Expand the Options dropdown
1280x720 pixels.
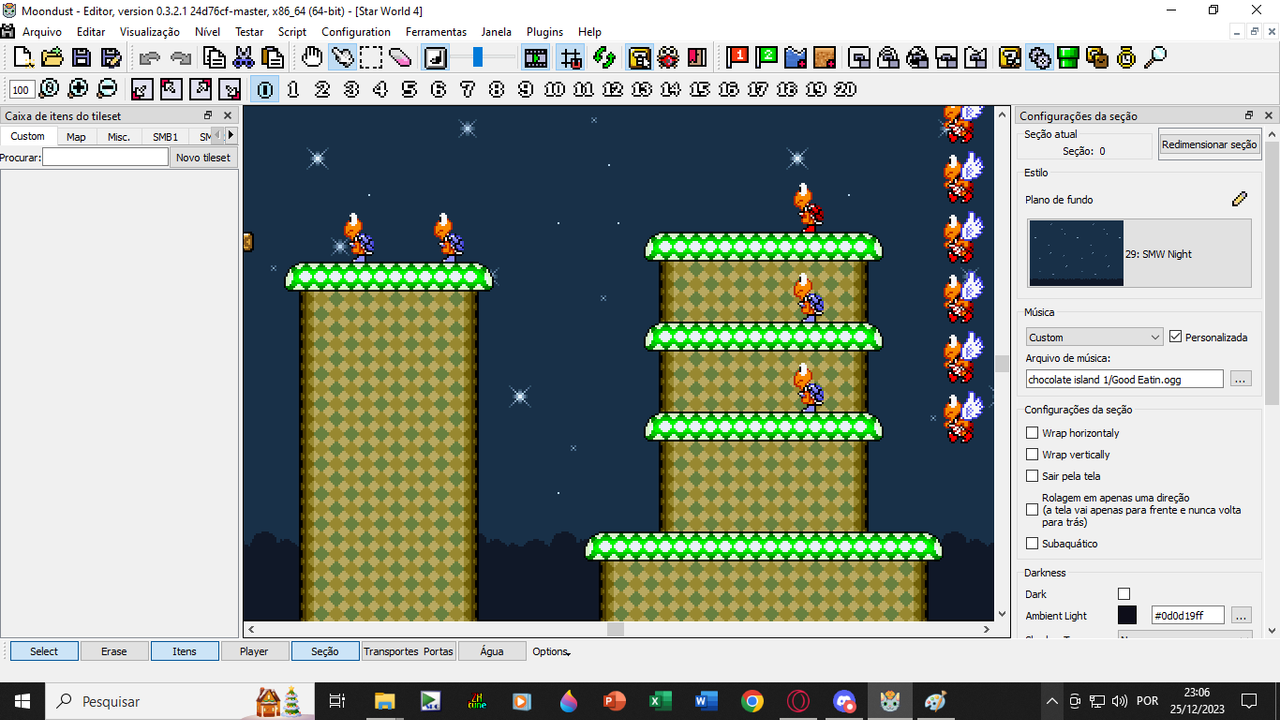click(551, 651)
